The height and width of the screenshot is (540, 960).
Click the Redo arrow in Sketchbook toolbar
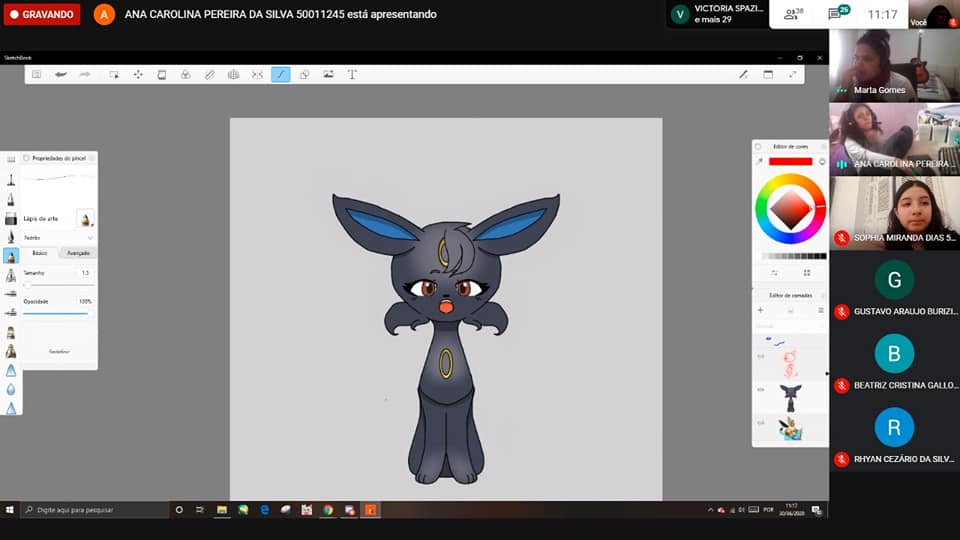coord(85,75)
